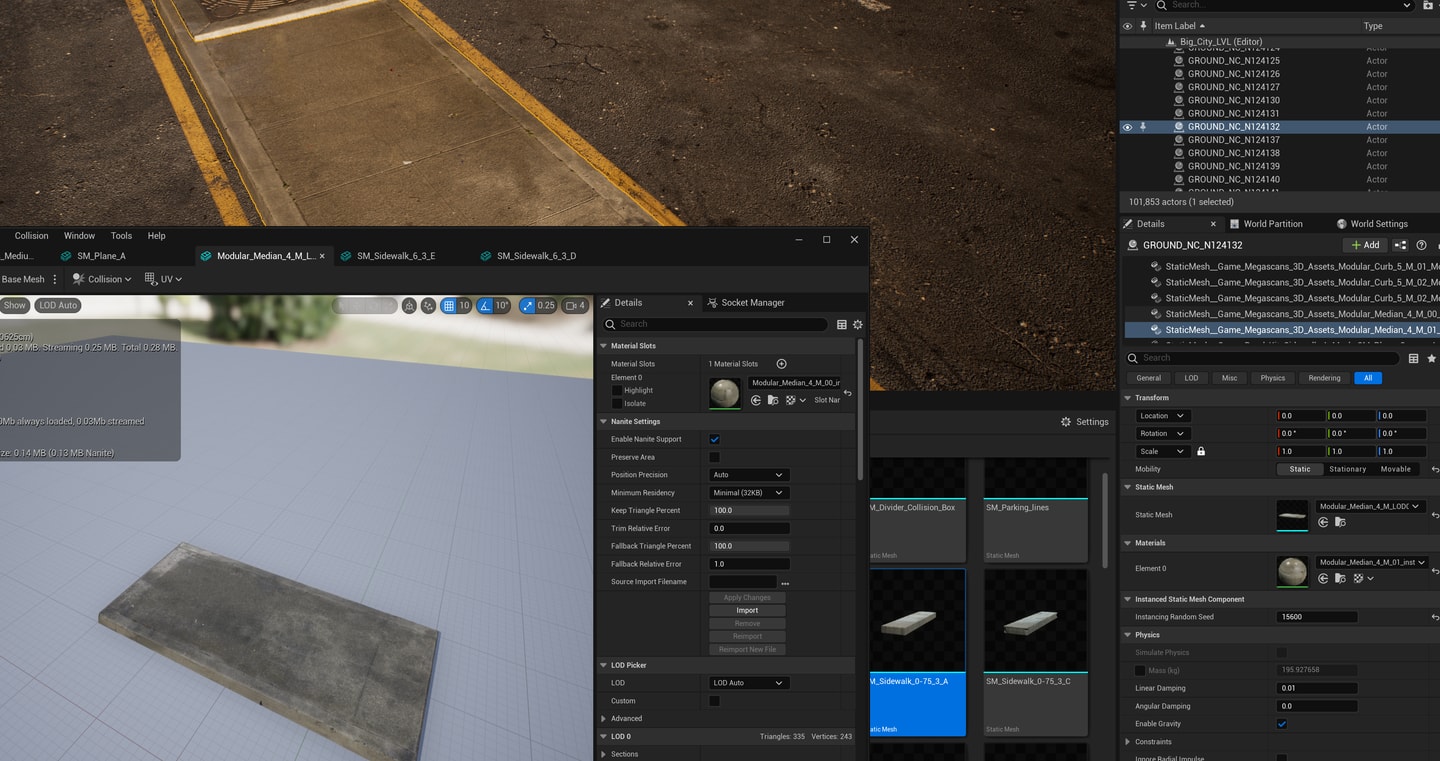Toggle grid snapping icon in mesh viewport

click(x=449, y=306)
